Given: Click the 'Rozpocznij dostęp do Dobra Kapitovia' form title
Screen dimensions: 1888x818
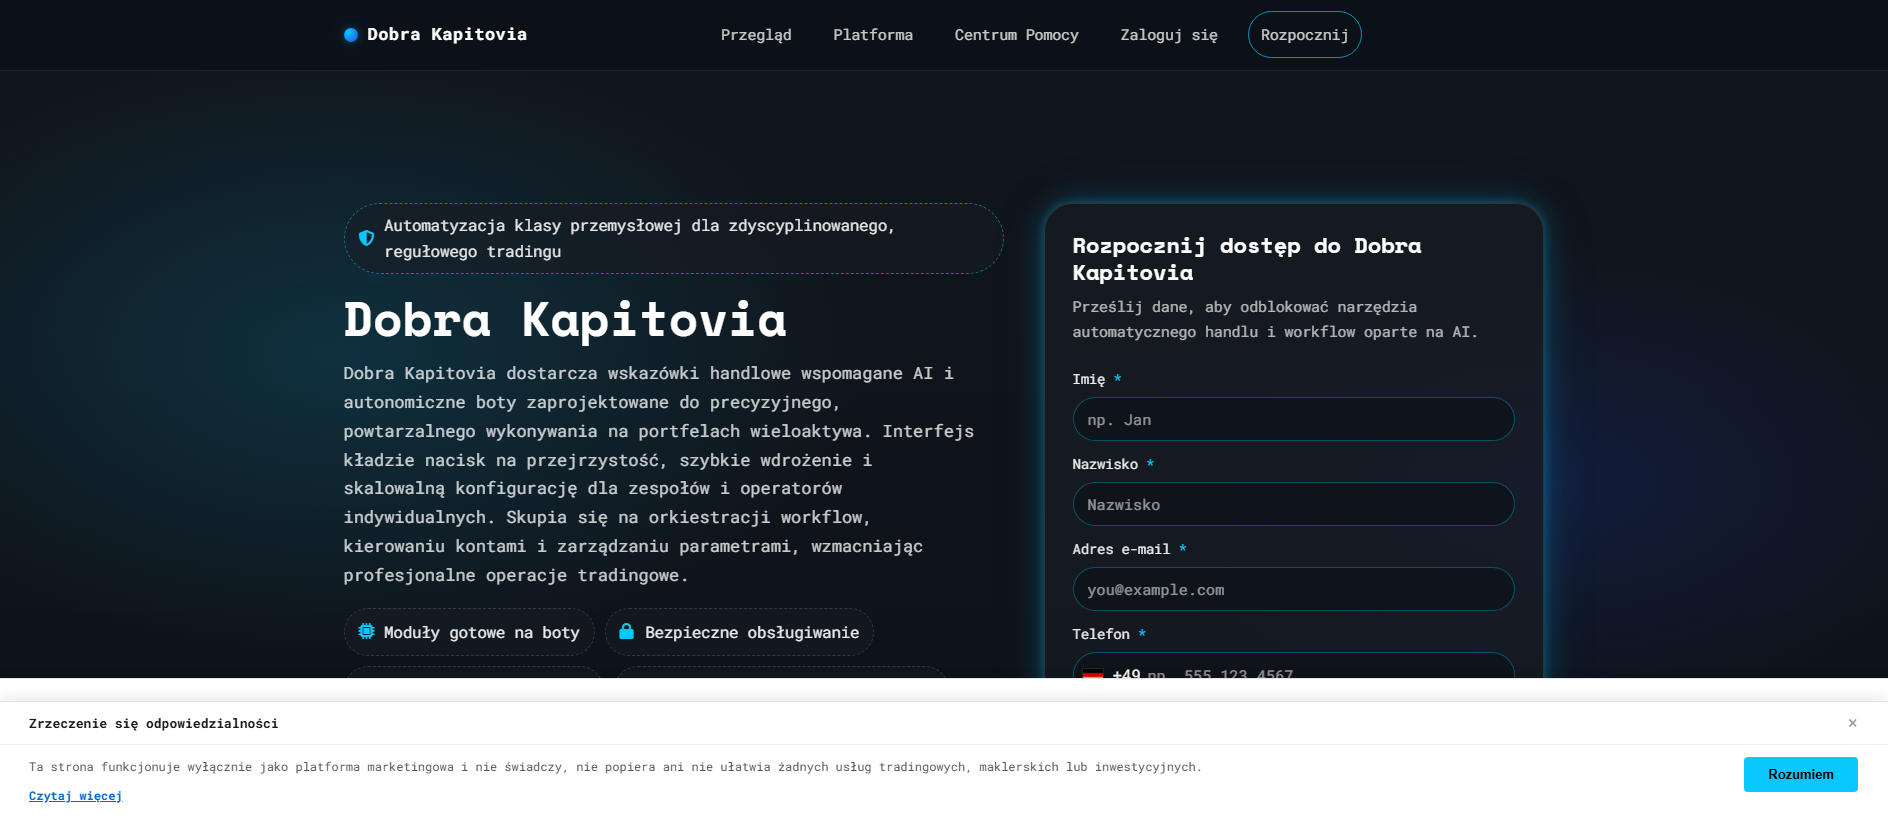Looking at the screenshot, I should click(1247, 259).
